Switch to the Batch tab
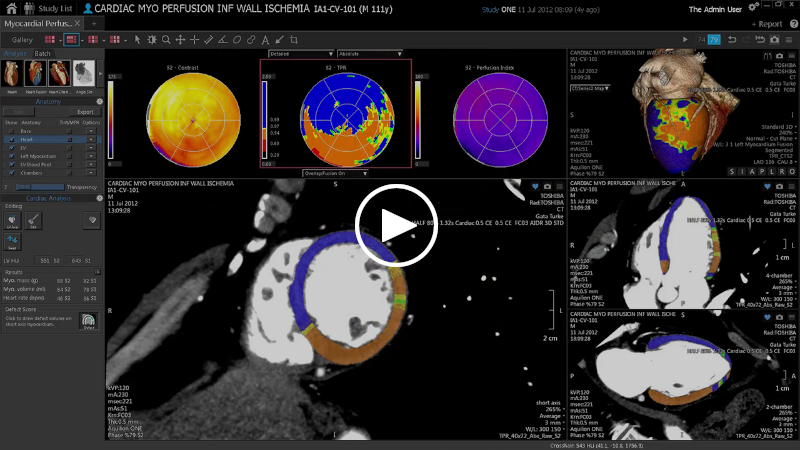 coord(42,54)
